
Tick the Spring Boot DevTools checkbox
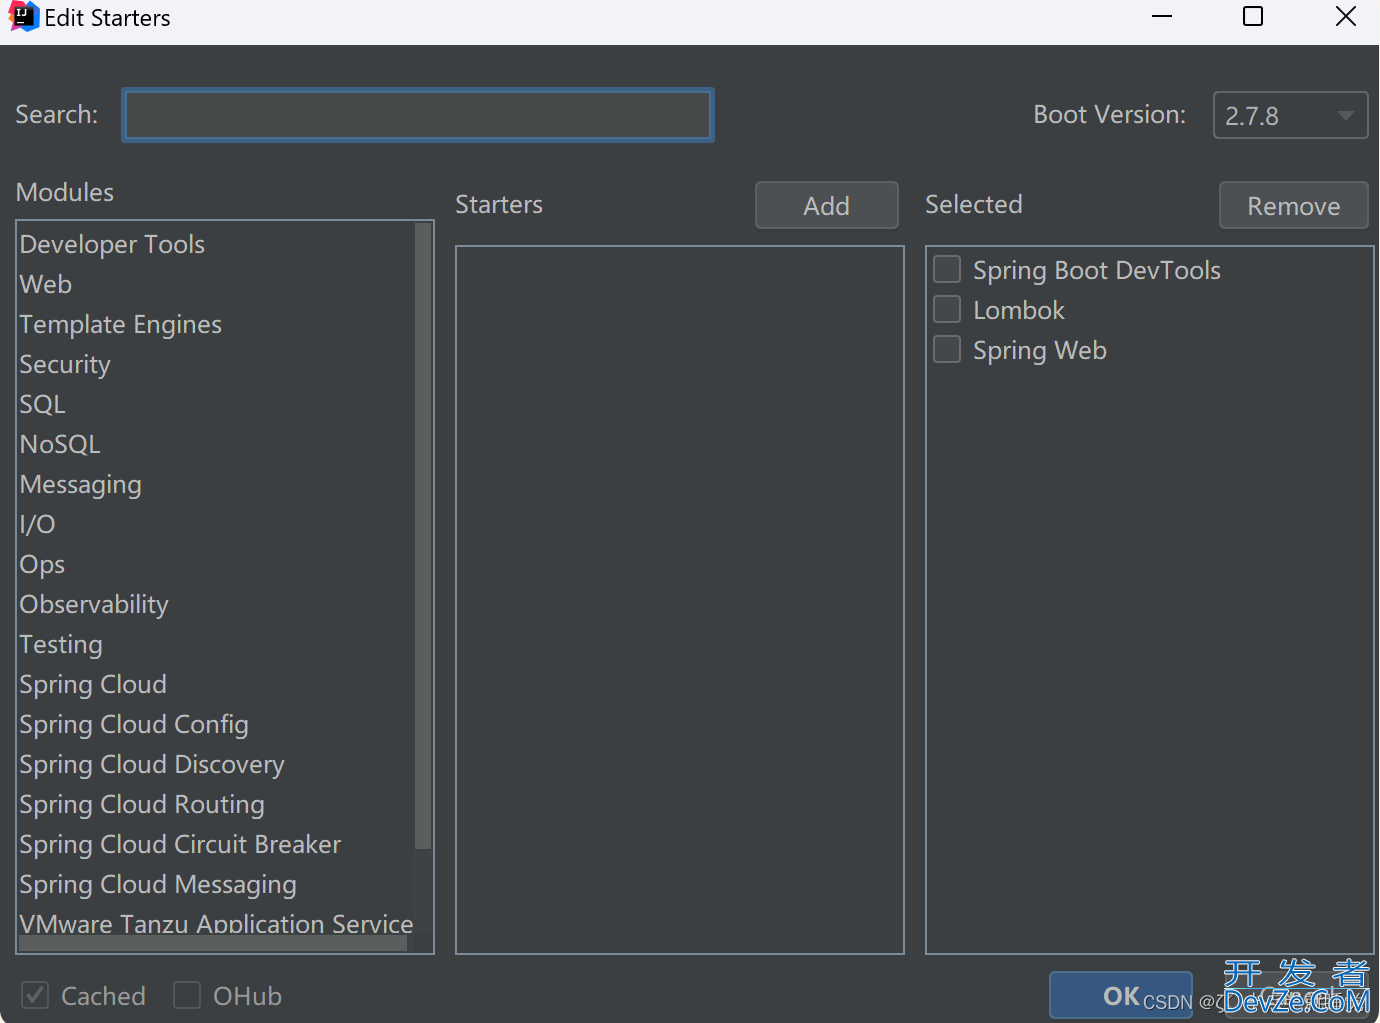click(947, 269)
